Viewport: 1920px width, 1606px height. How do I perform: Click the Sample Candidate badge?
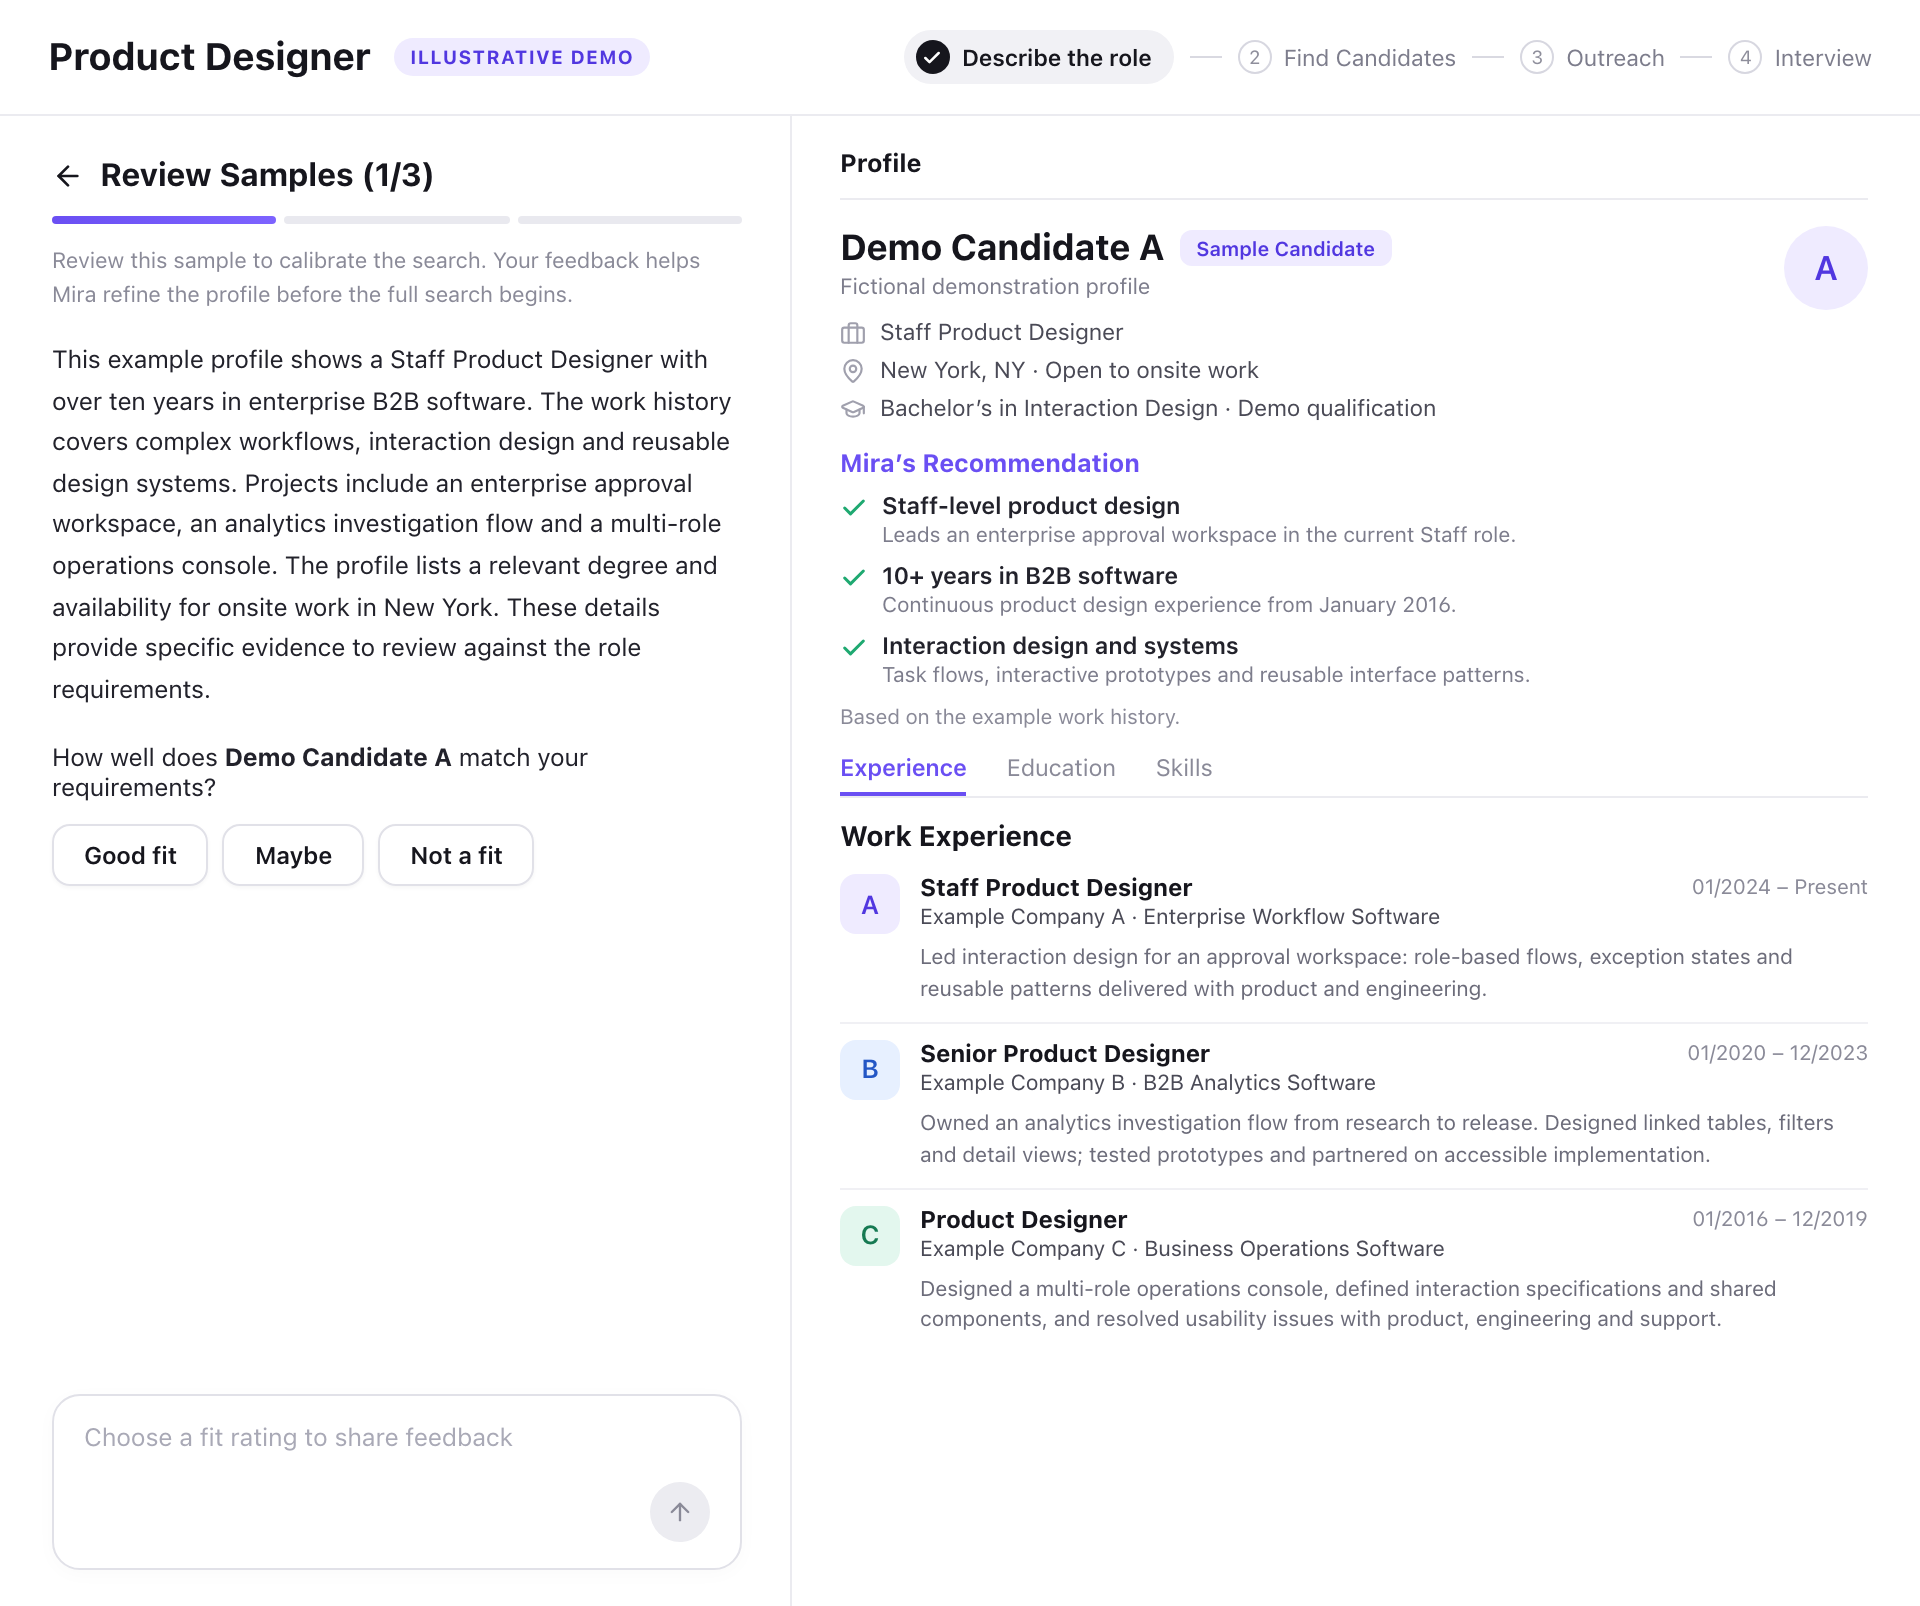coord(1285,249)
